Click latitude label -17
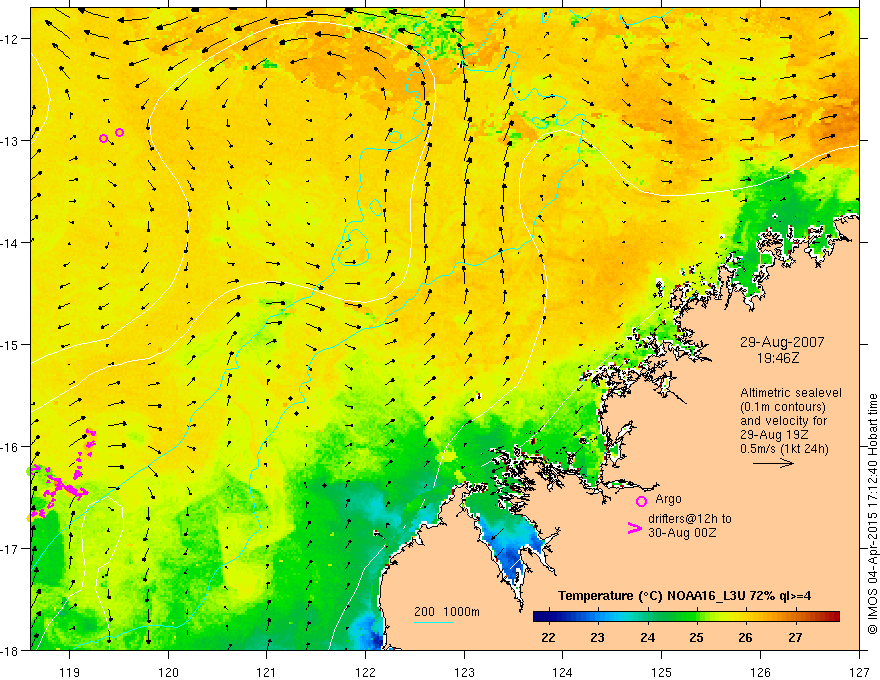 [x=10, y=549]
